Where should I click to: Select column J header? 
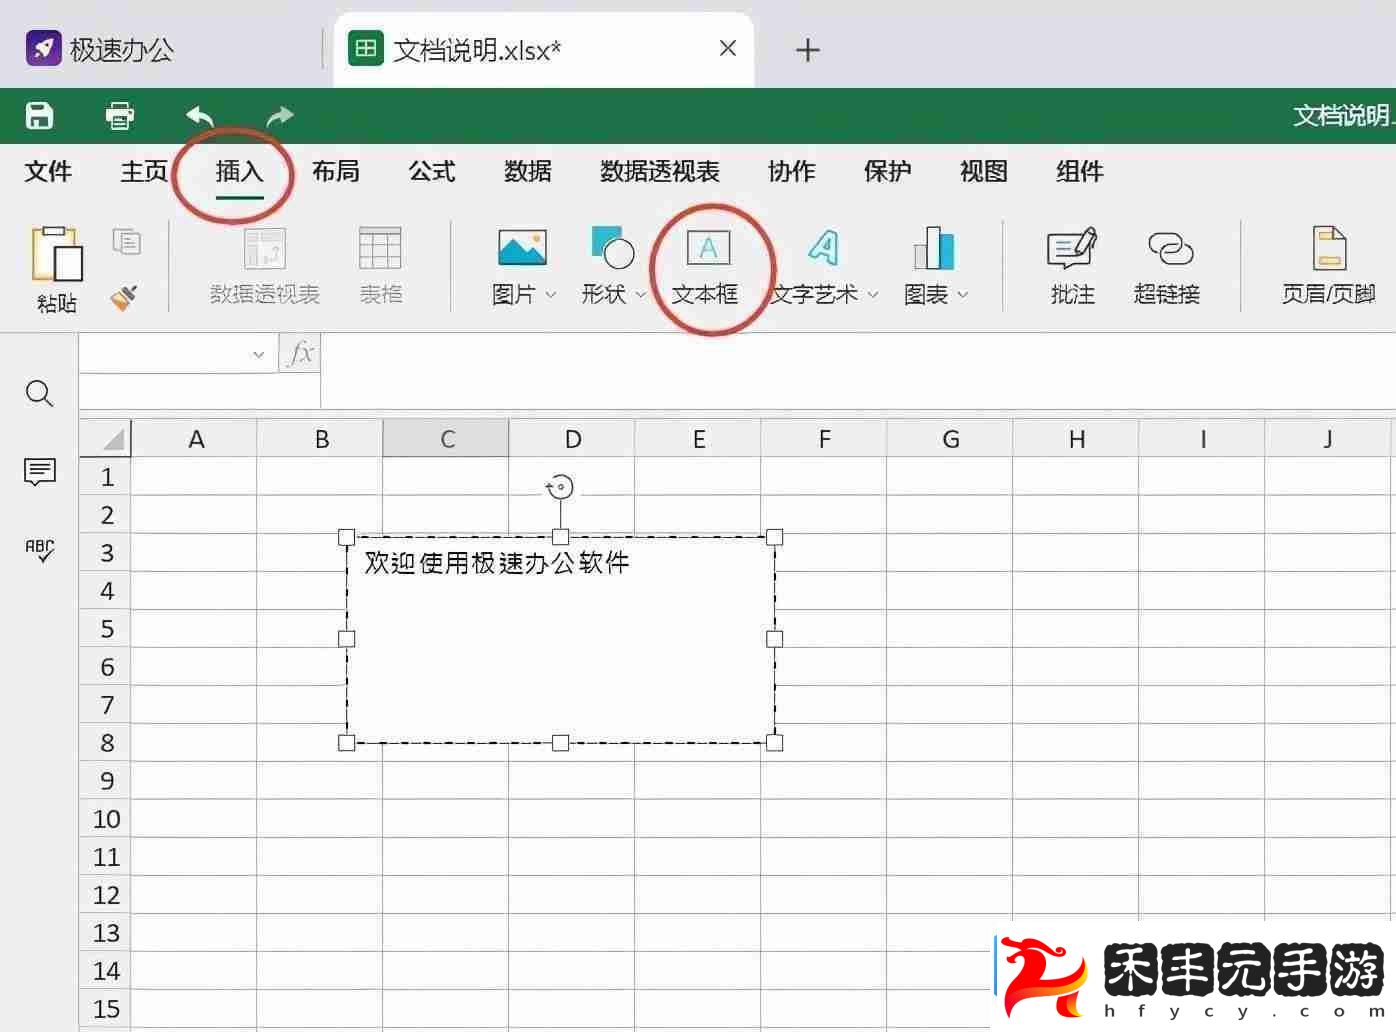click(x=1328, y=438)
